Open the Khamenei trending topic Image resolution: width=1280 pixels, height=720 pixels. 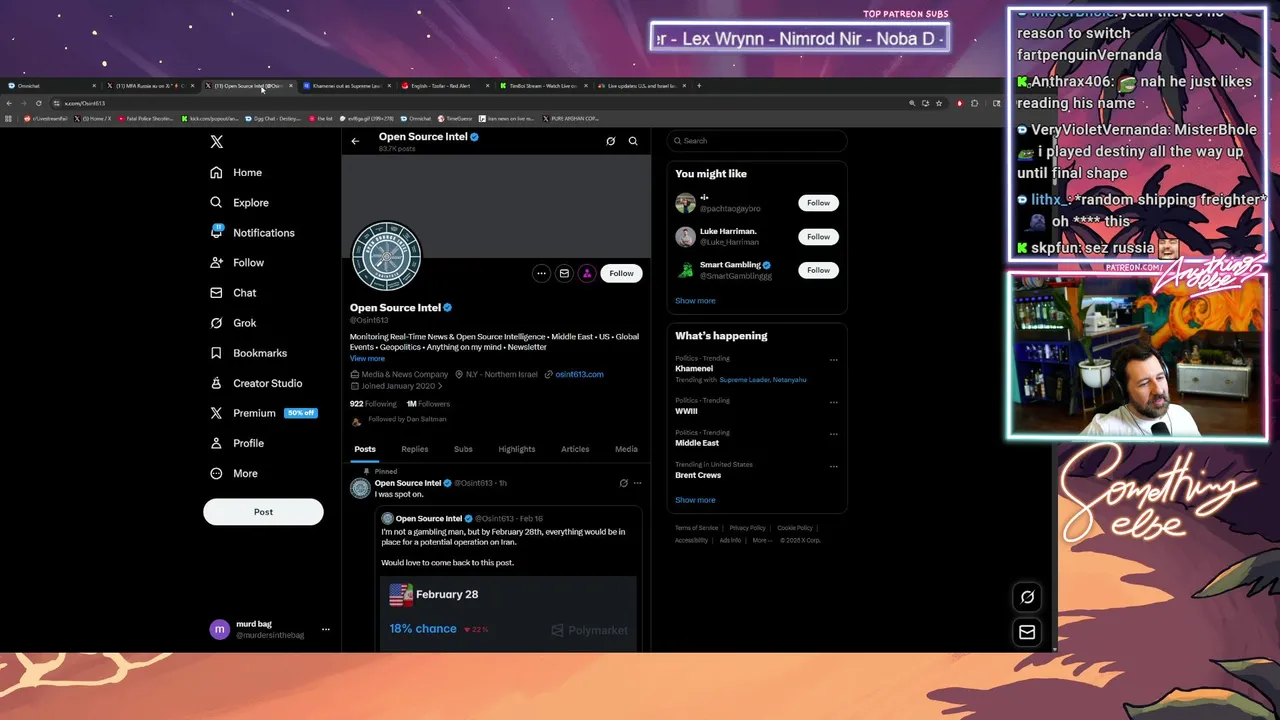(x=694, y=369)
